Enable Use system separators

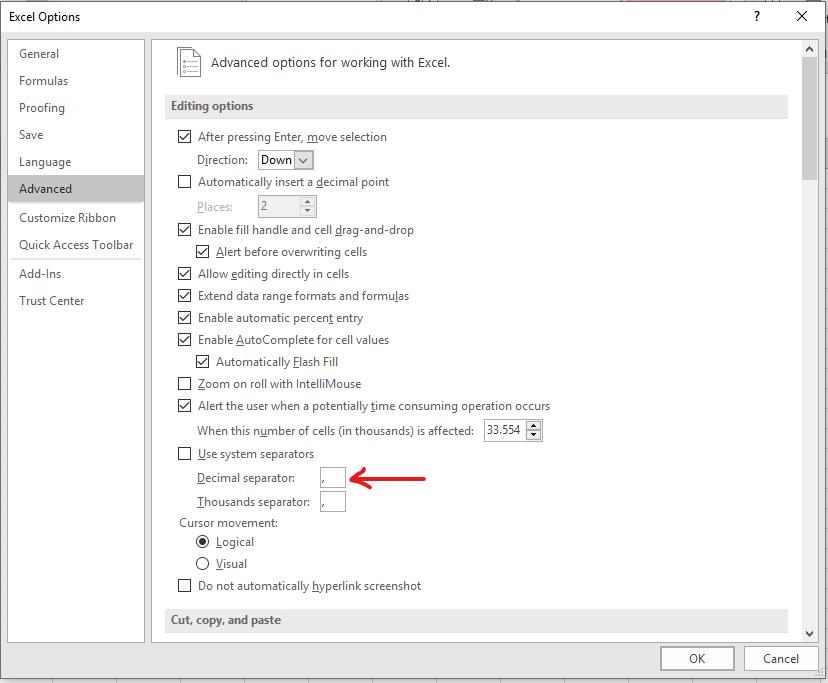(x=185, y=455)
